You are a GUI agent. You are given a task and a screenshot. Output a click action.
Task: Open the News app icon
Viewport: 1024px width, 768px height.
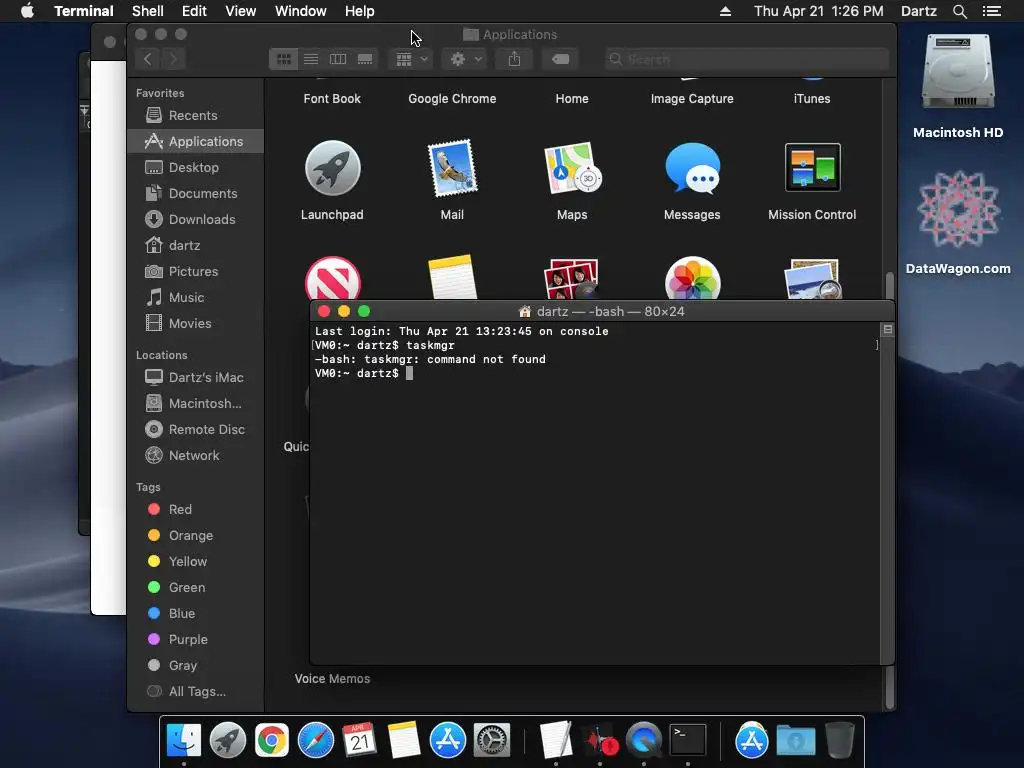pyautogui.click(x=332, y=278)
